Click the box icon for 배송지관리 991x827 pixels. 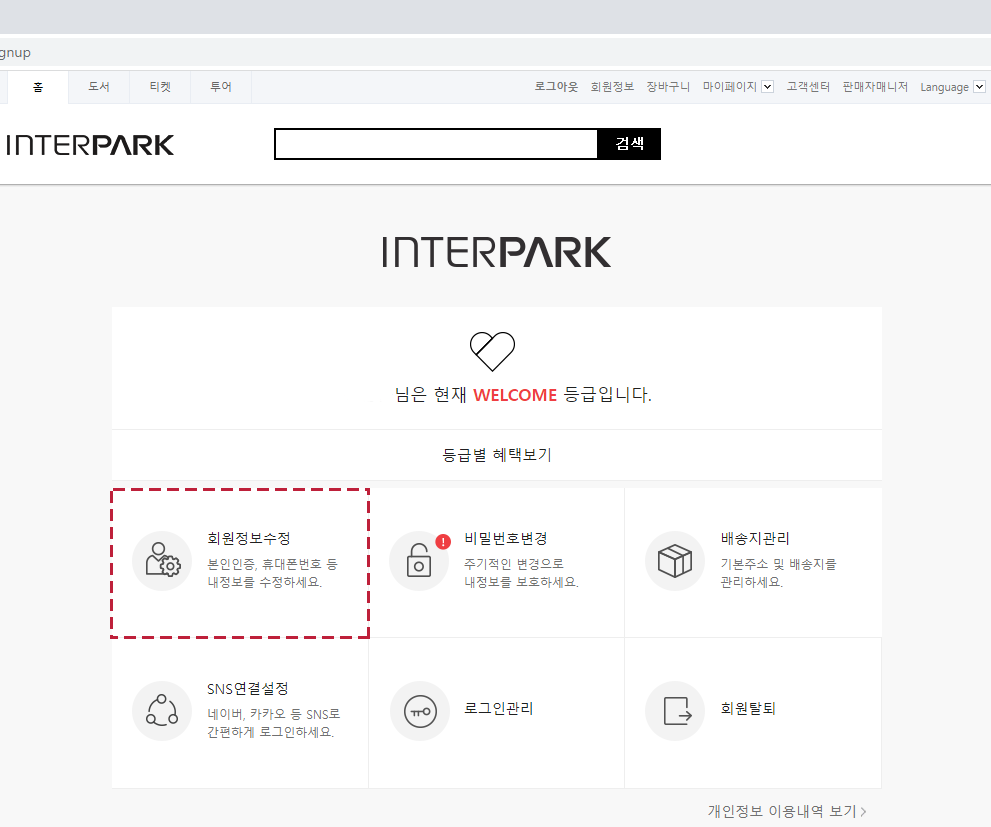[x=674, y=560]
